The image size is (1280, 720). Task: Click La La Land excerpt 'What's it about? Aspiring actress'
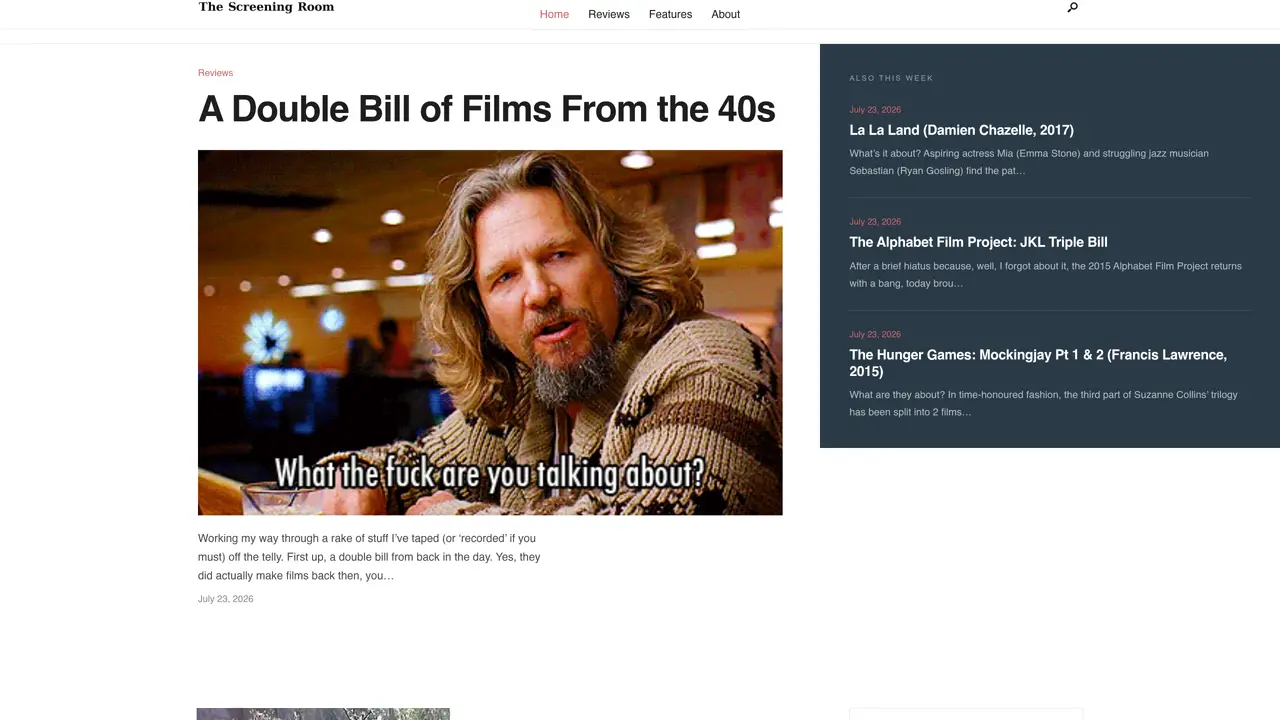[x=1029, y=162]
